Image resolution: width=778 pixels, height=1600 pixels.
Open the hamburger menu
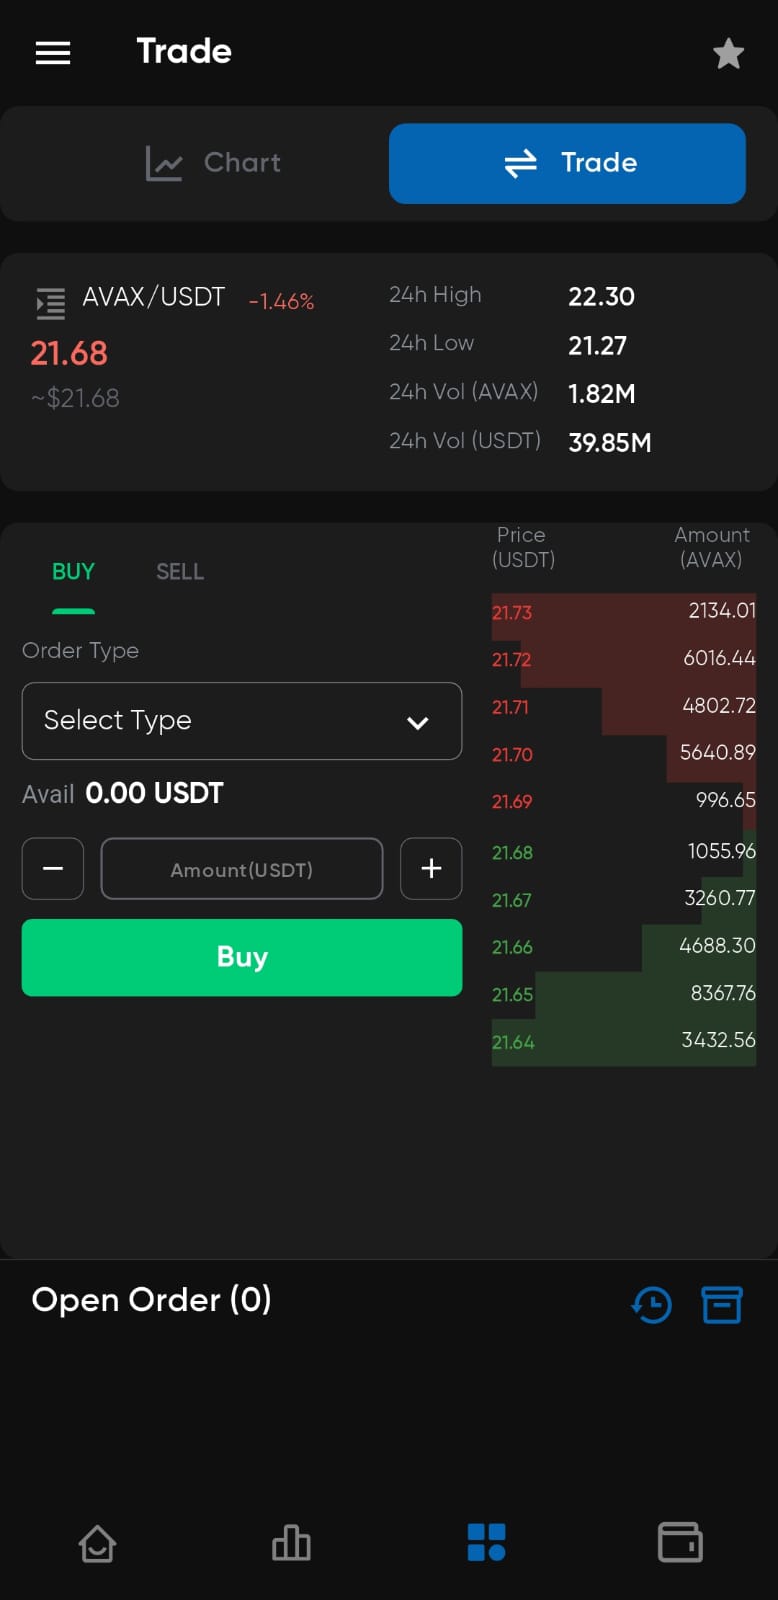(53, 53)
